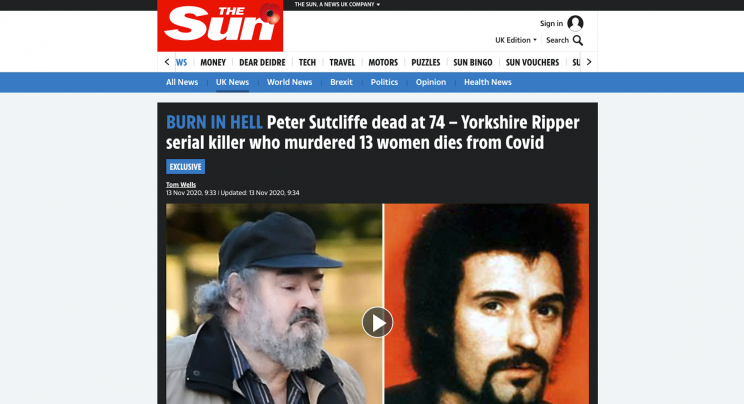Screen dimensions: 744x404
Task: Select the Tech category
Action: pyautogui.click(x=307, y=62)
